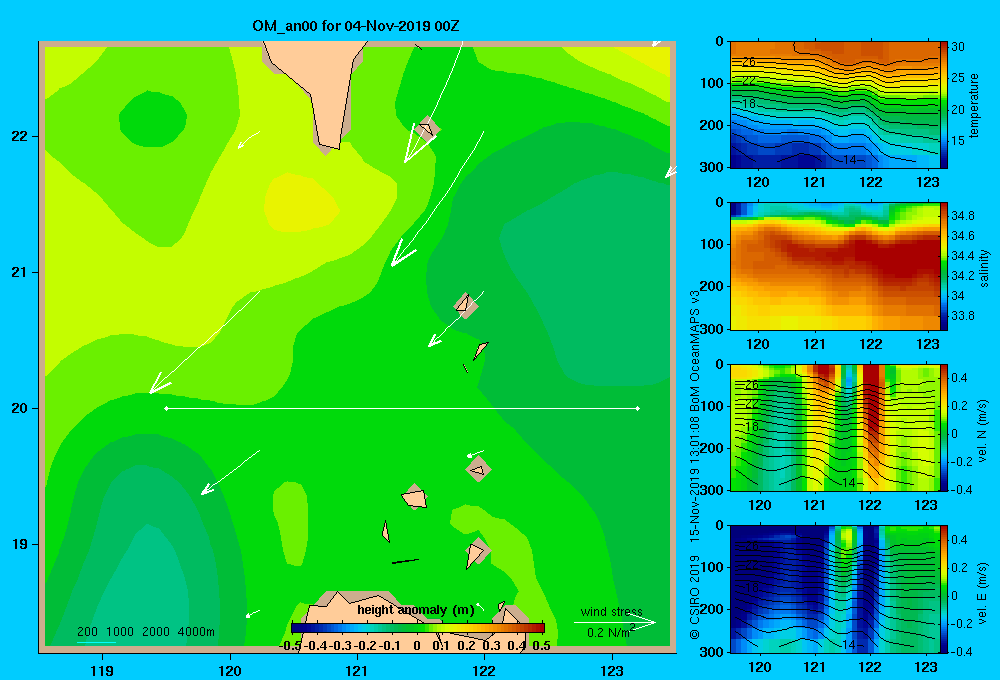Click the salinity section panel

(x=834, y=266)
